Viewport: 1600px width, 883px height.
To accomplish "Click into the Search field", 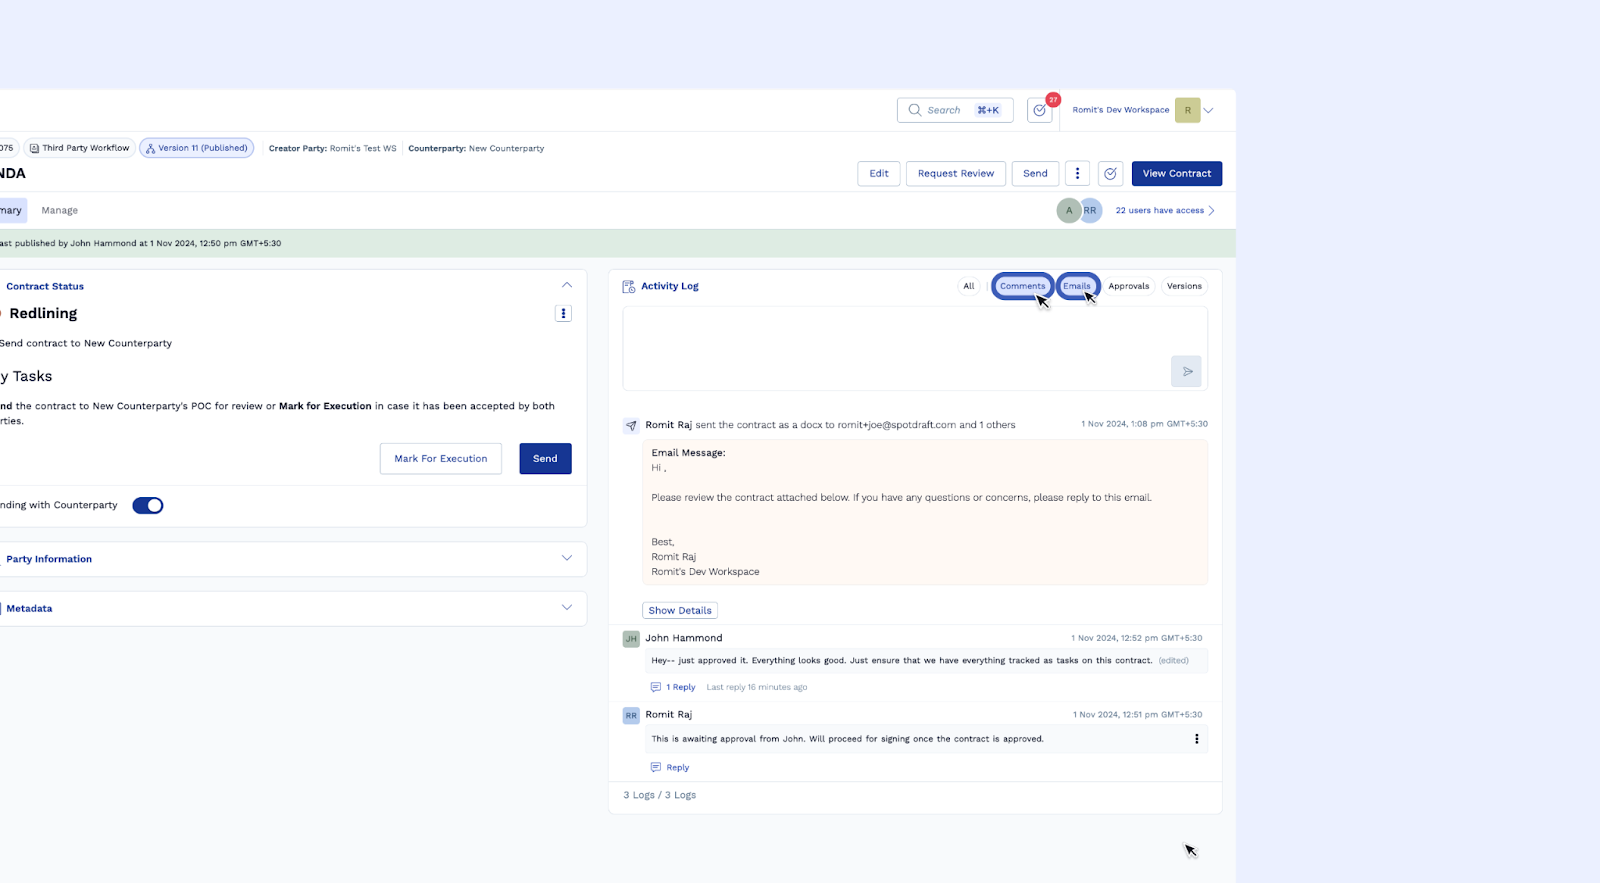I will 955,110.
